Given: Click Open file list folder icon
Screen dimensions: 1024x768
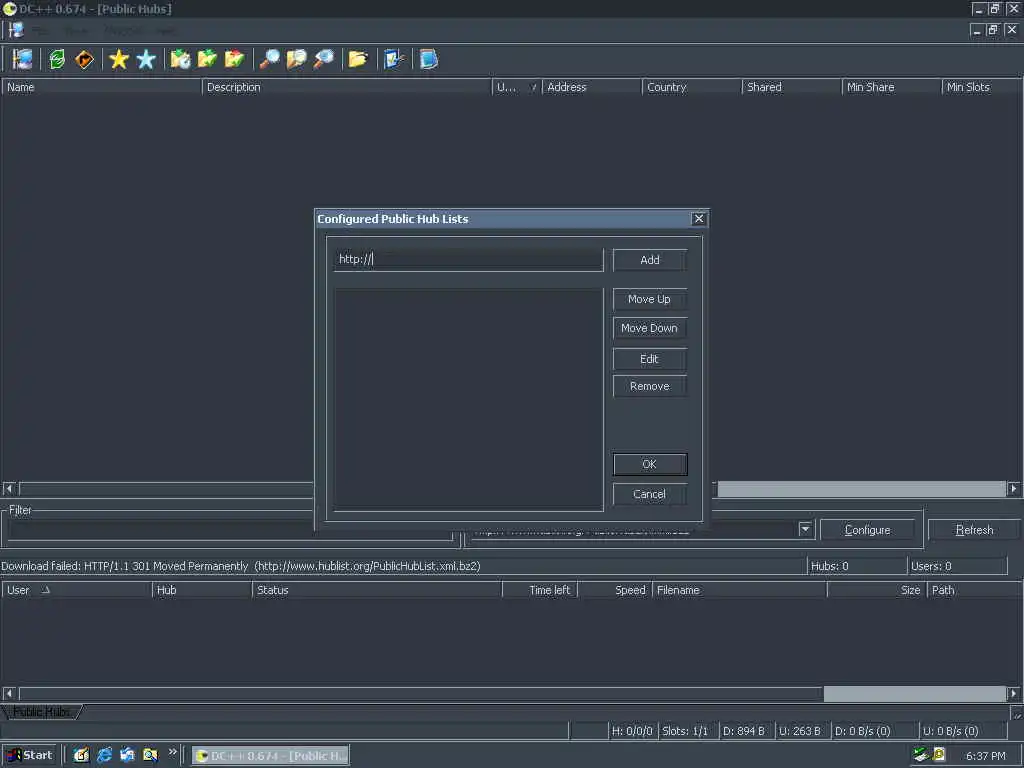Looking at the screenshot, I should click(358, 59).
